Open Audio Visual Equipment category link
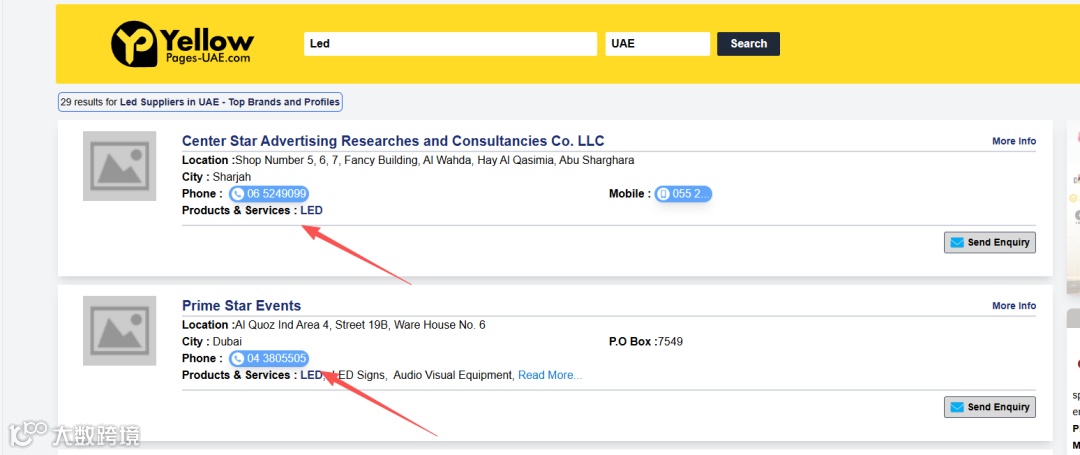 tap(453, 375)
